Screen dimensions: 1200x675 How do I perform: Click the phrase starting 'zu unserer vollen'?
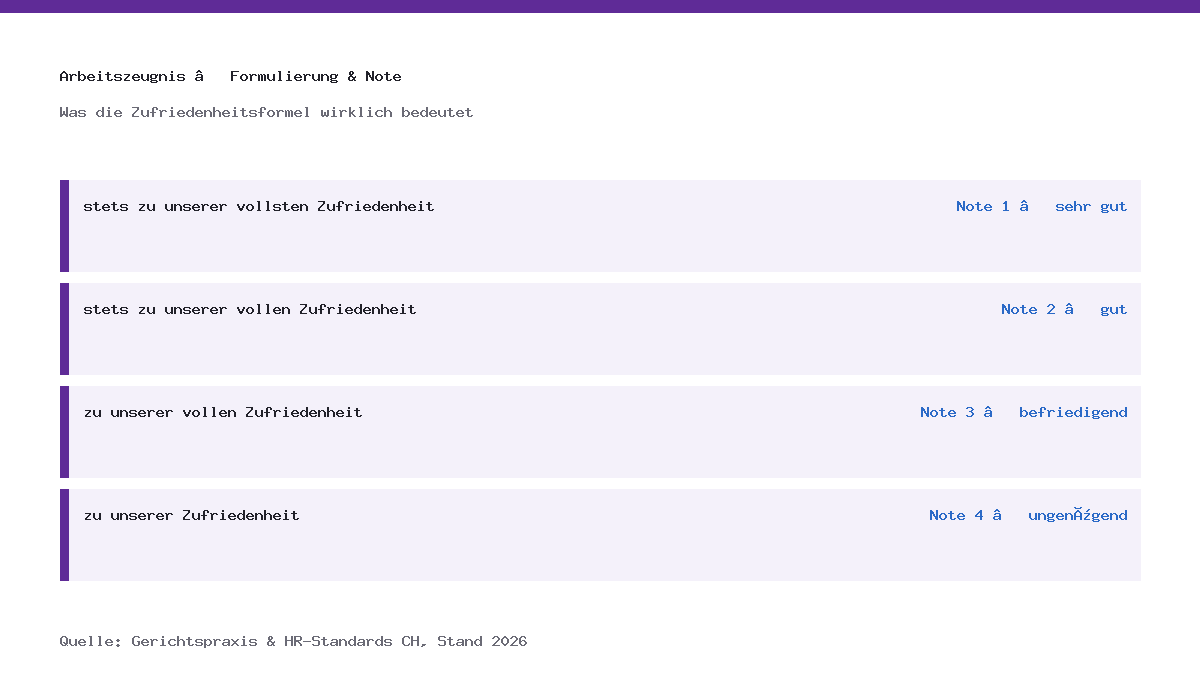(x=223, y=412)
